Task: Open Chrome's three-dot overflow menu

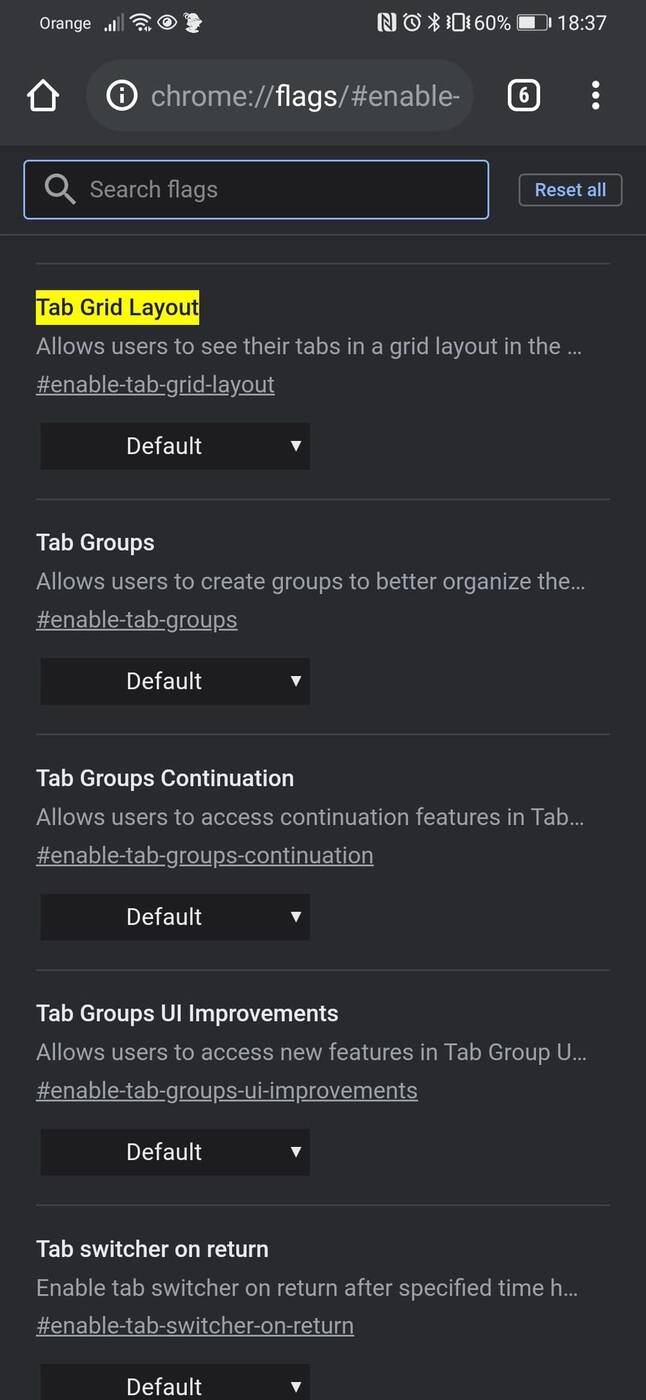Action: click(595, 96)
